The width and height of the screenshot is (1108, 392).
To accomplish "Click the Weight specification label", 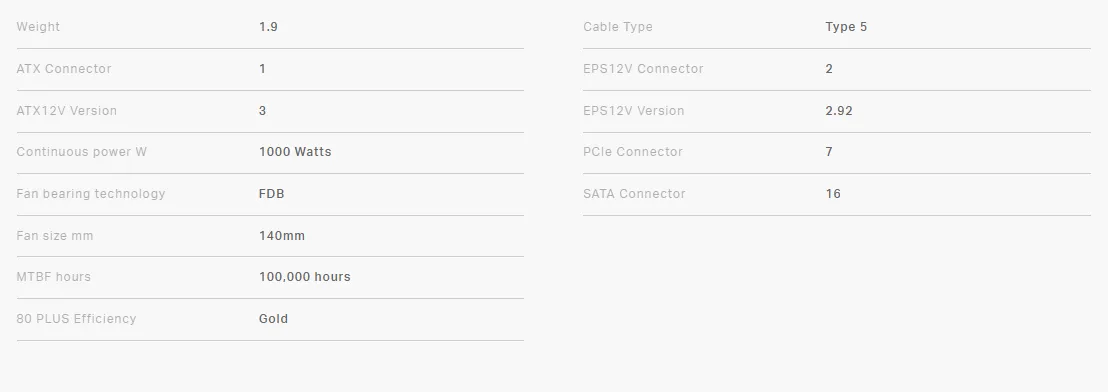I will click(x=38, y=27).
